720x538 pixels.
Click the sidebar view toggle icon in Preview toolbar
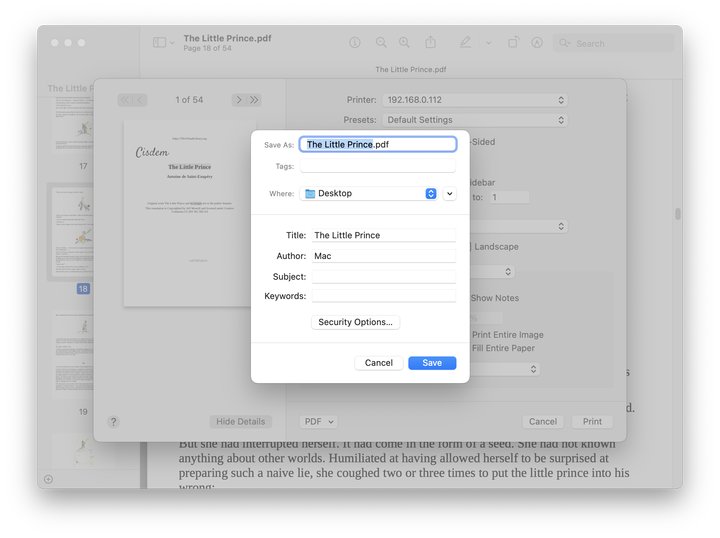click(159, 43)
